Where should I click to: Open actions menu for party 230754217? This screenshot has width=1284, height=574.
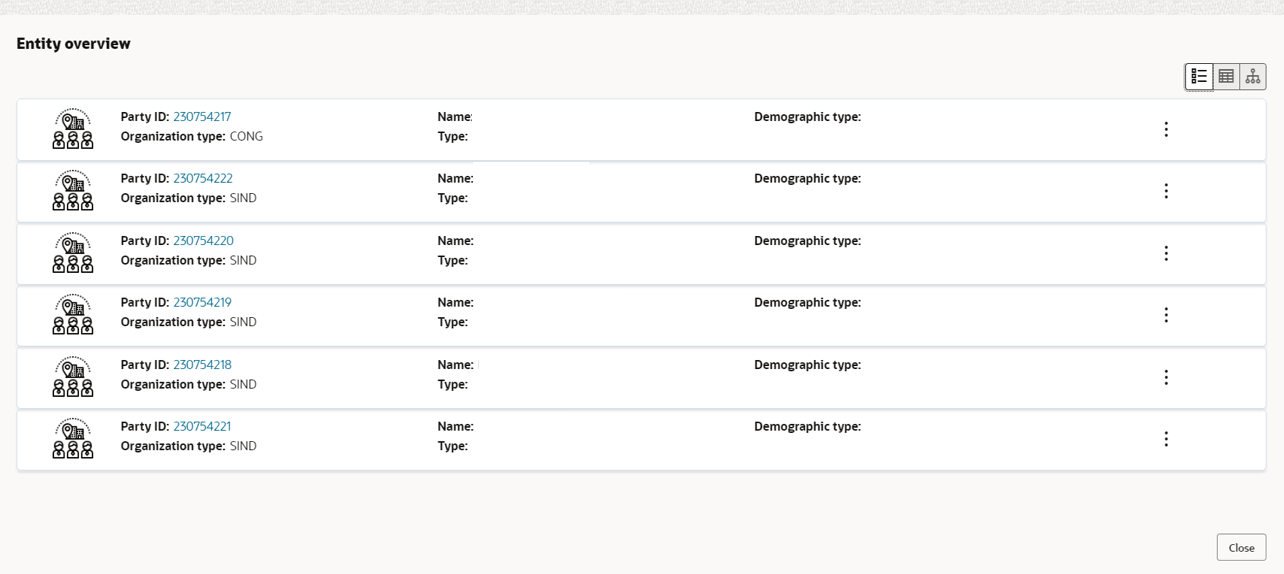1166,130
